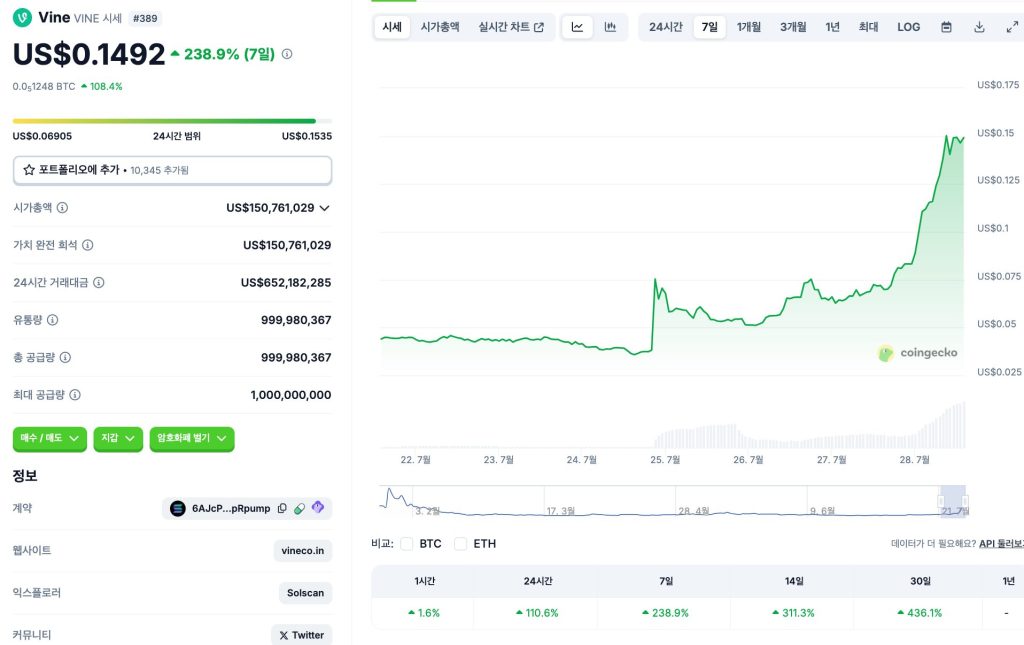This screenshot has width=1024, height=645.
Task: Select the 1년 time range
Action: pos(832,27)
